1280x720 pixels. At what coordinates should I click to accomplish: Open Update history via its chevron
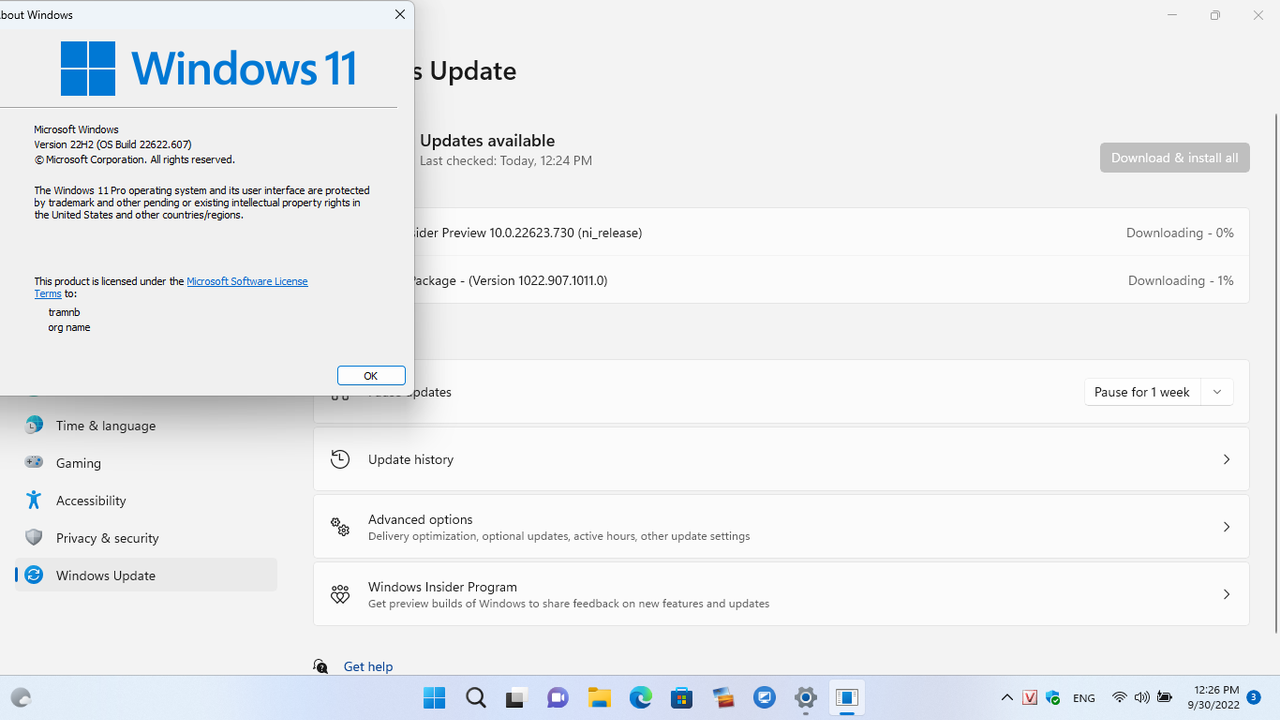(x=1226, y=460)
